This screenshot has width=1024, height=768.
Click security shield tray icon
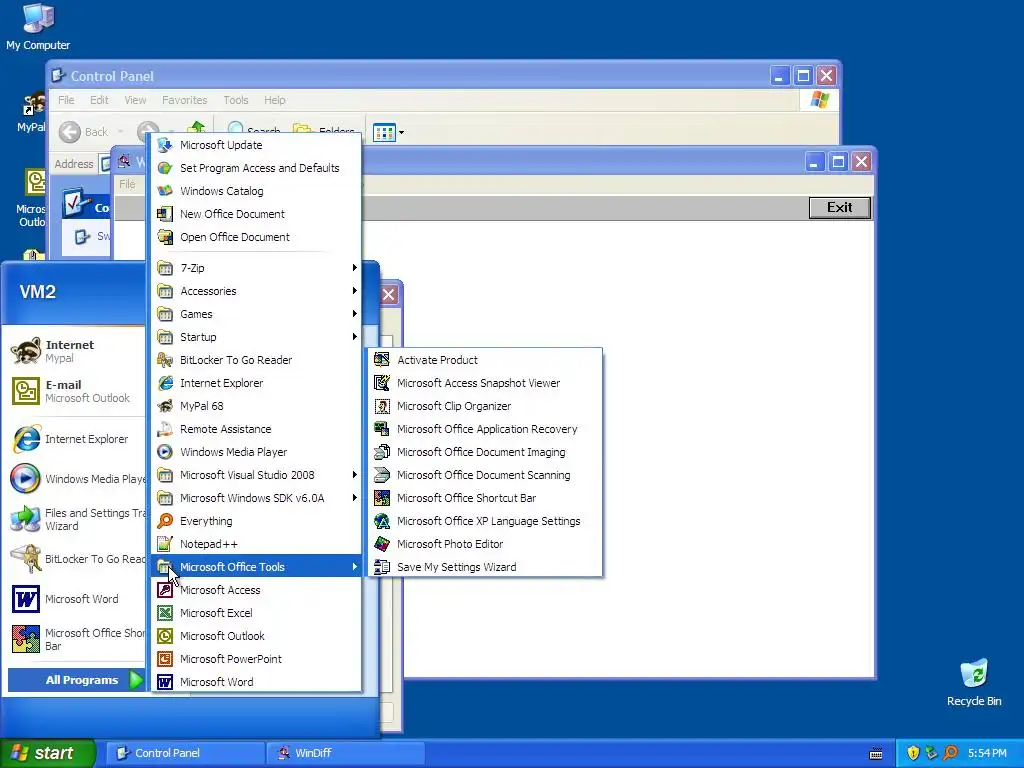coord(913,753)
